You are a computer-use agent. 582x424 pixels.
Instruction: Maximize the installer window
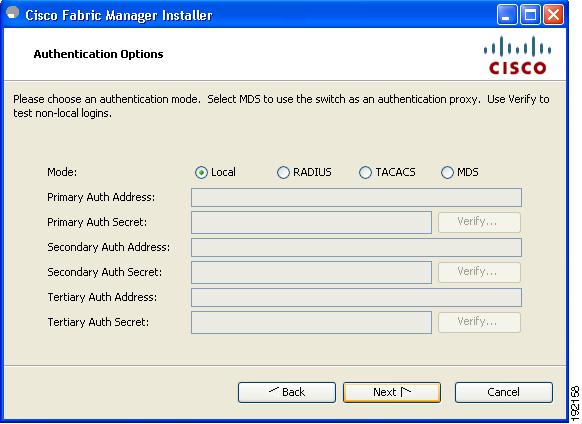coord(530,15)
